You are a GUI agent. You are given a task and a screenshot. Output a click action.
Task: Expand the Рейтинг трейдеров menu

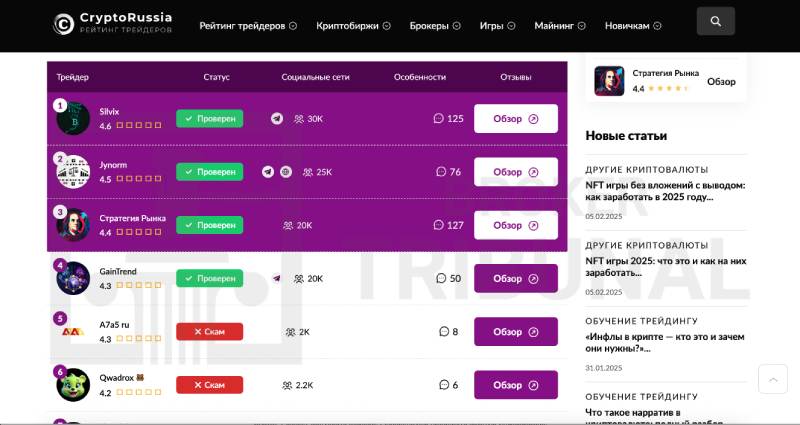248,25
